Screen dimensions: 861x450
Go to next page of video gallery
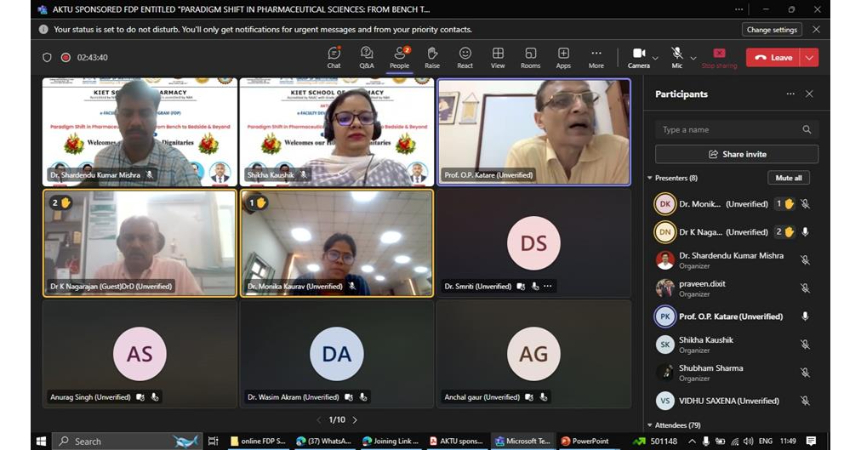pyautogui.click(x=355, y=420)
